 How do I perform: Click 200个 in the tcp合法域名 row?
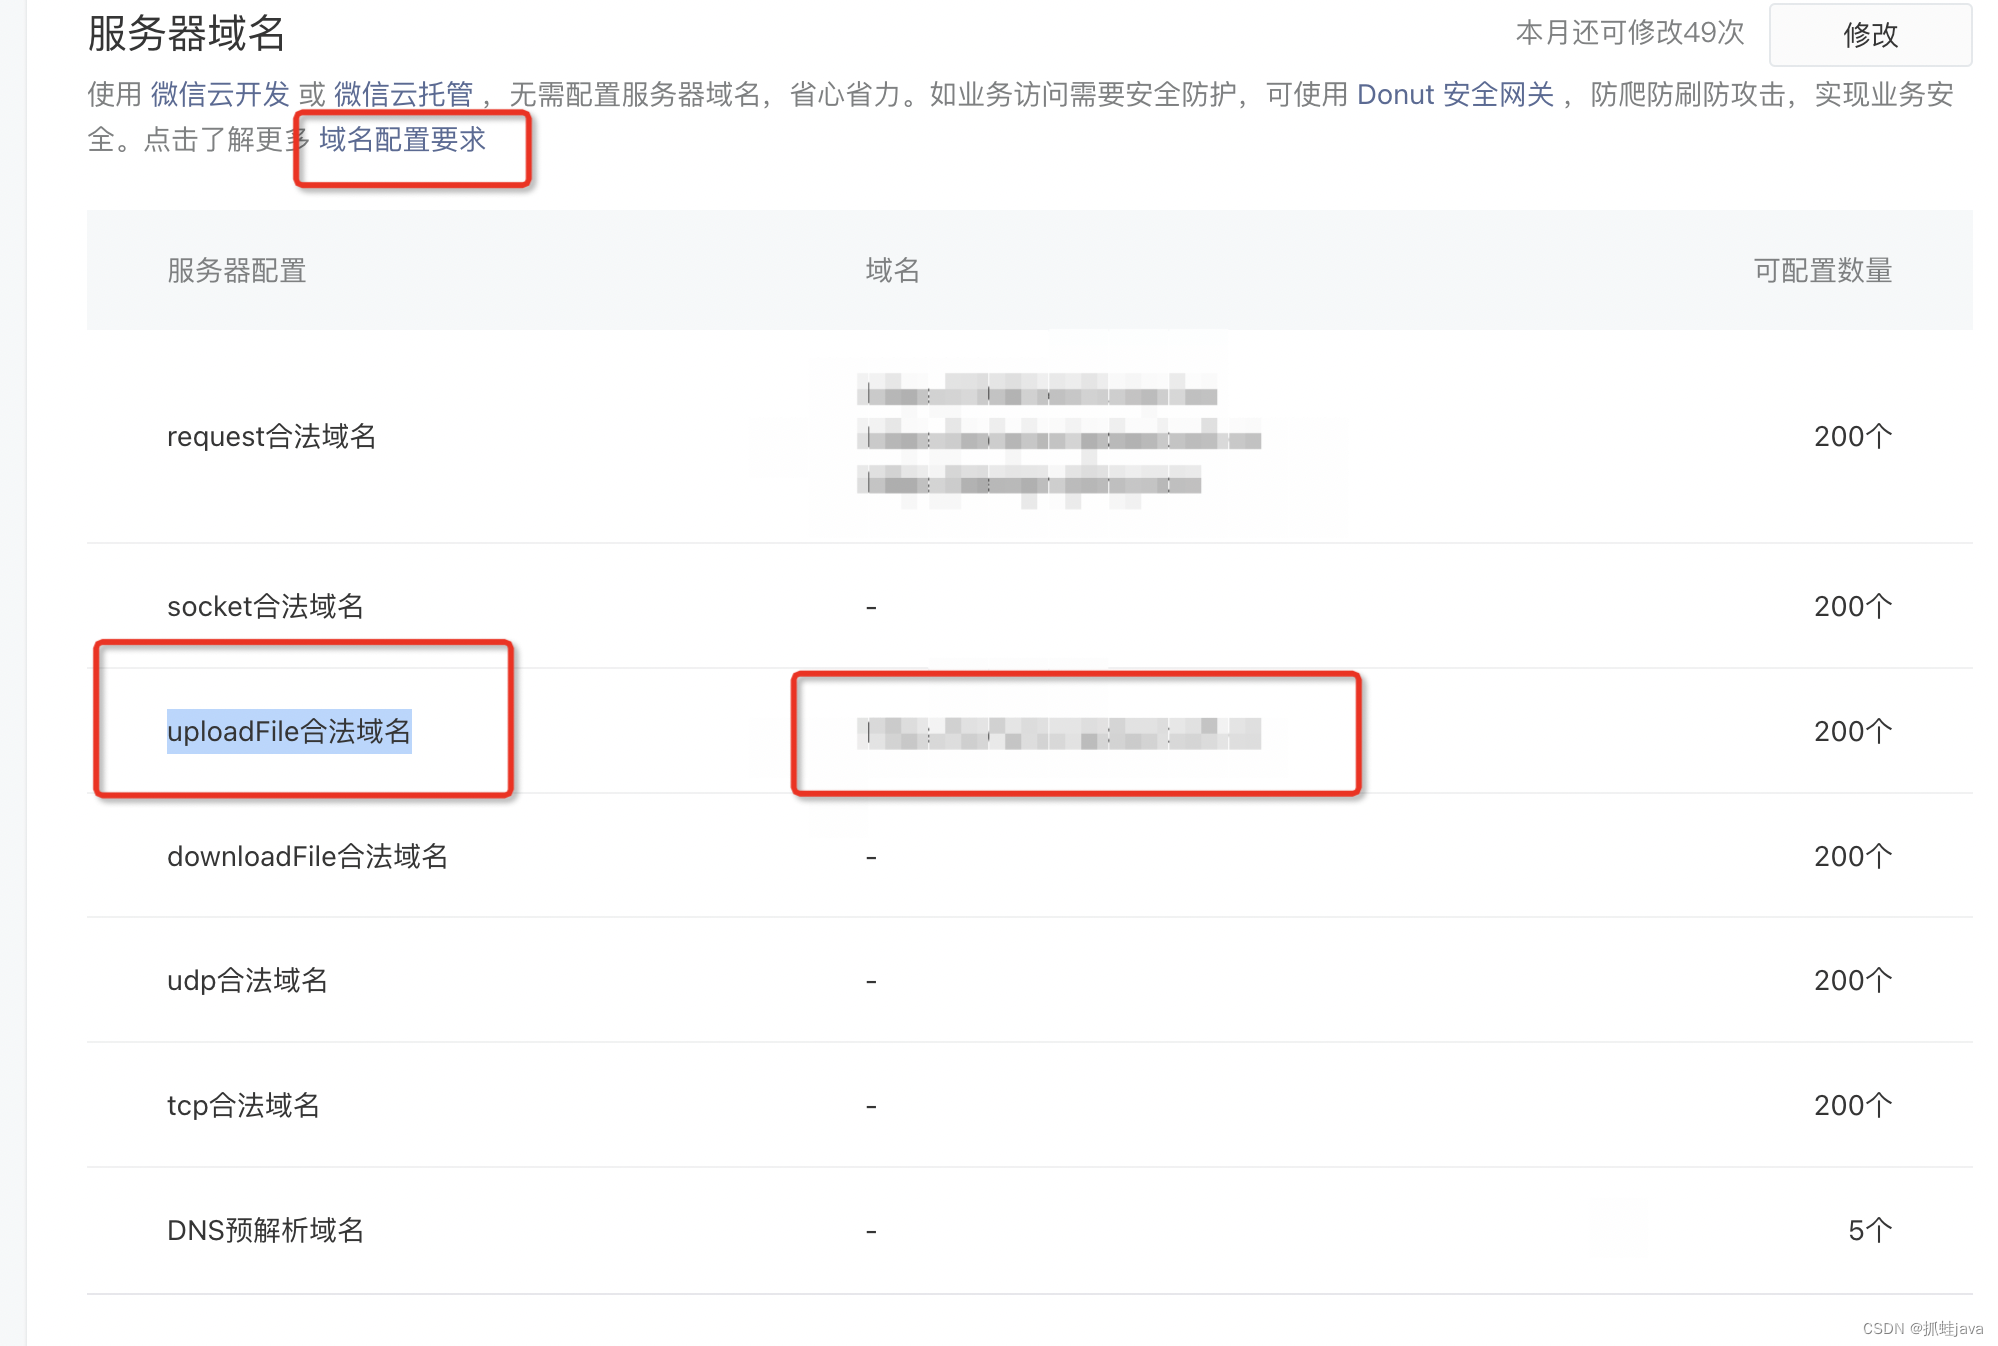pos(1853,1106)
